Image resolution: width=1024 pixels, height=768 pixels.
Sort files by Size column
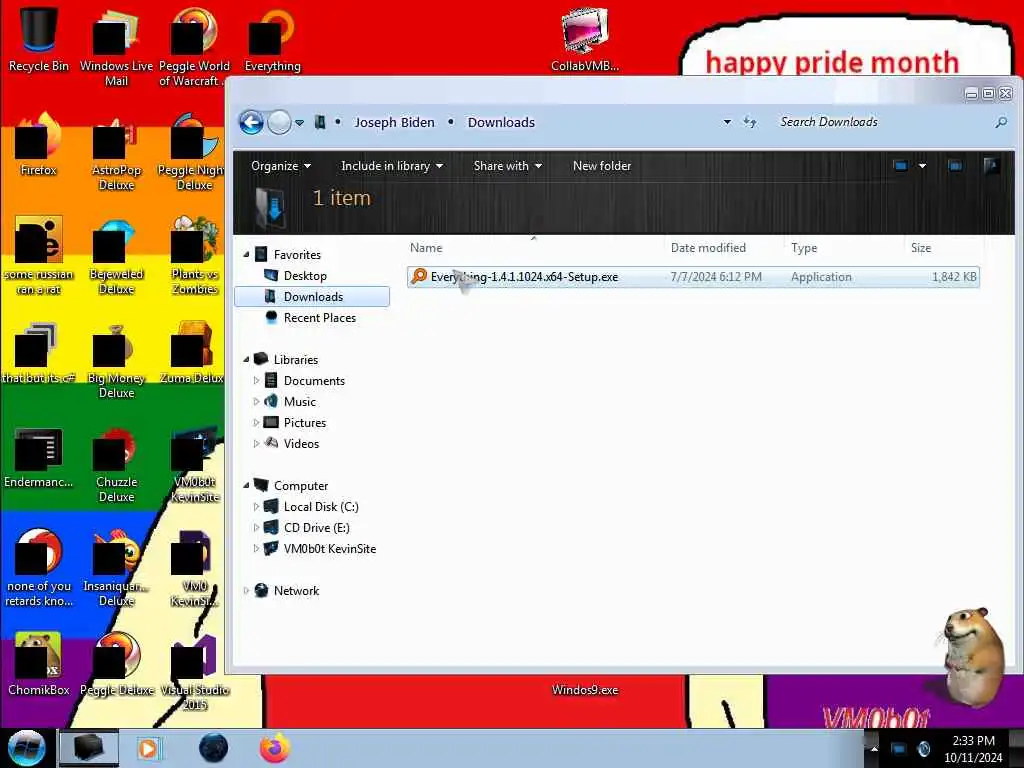[943, 248]
